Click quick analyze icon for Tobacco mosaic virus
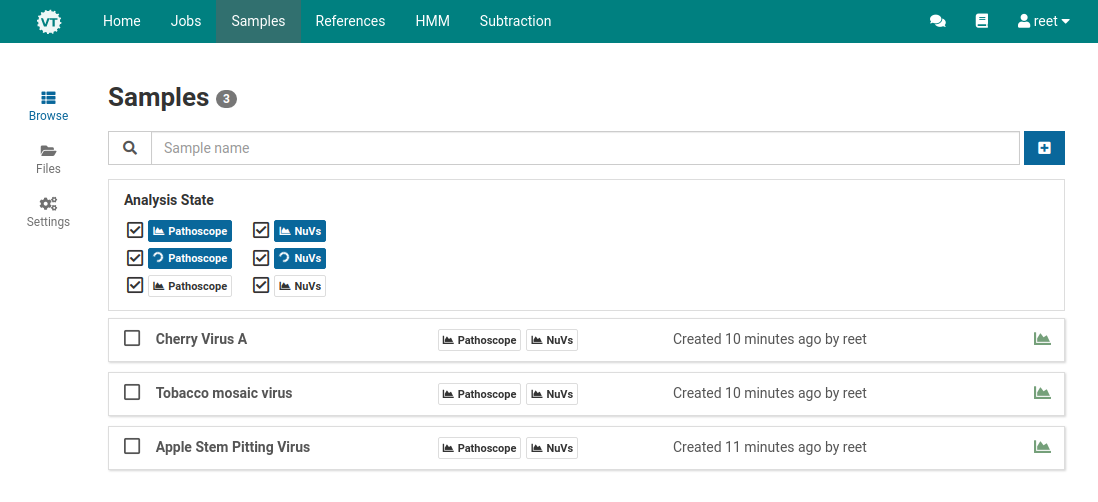This screenshot has height=502, width=1098. tap(1042, 393)
